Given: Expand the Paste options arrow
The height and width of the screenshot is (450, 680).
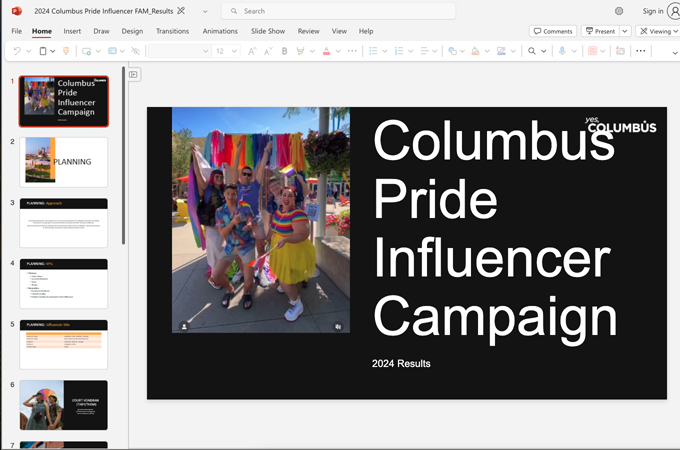Looking at the screenshot, I should pyautogui.click(x=52, y=51).
